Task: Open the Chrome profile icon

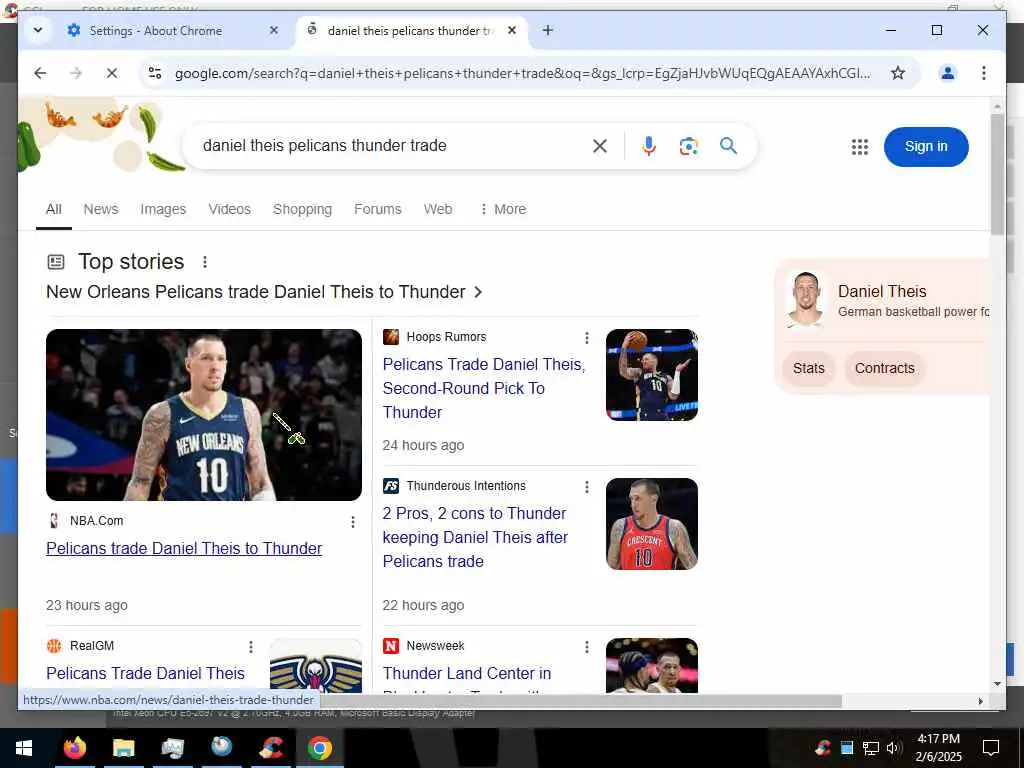Action: (x=948, y=73)
